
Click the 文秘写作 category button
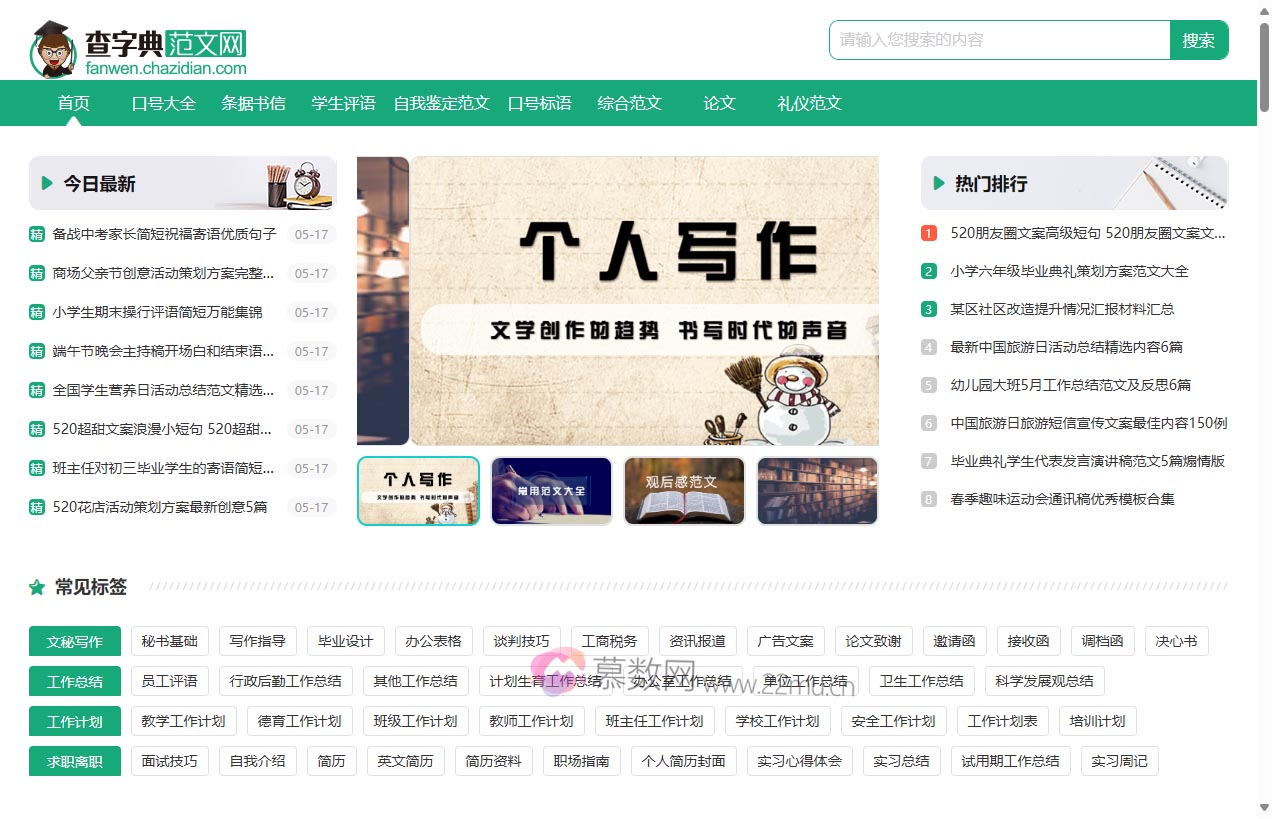(x=74, y=641)
